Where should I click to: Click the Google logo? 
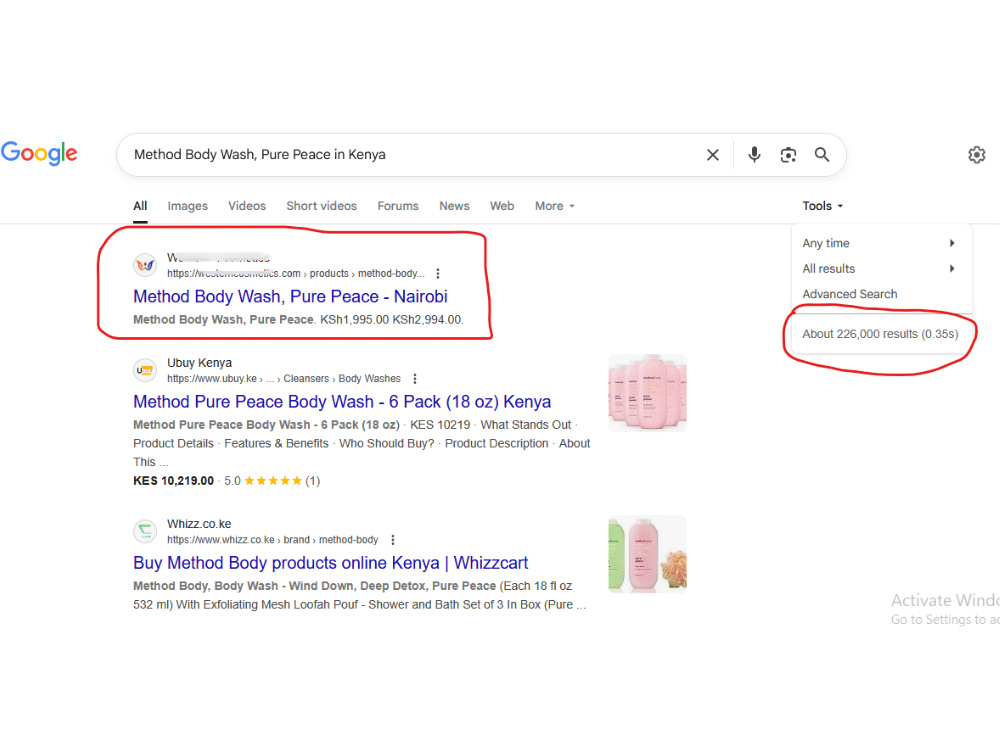point(39,153)
